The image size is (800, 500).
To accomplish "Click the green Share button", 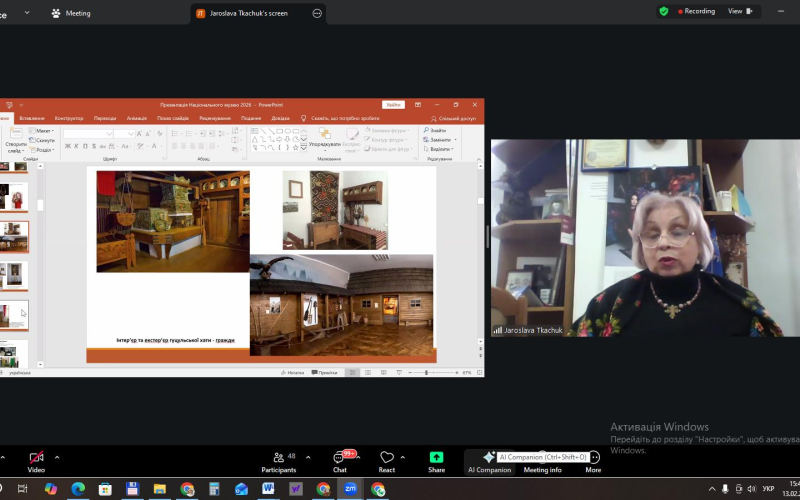I will [x=436, y=459].
